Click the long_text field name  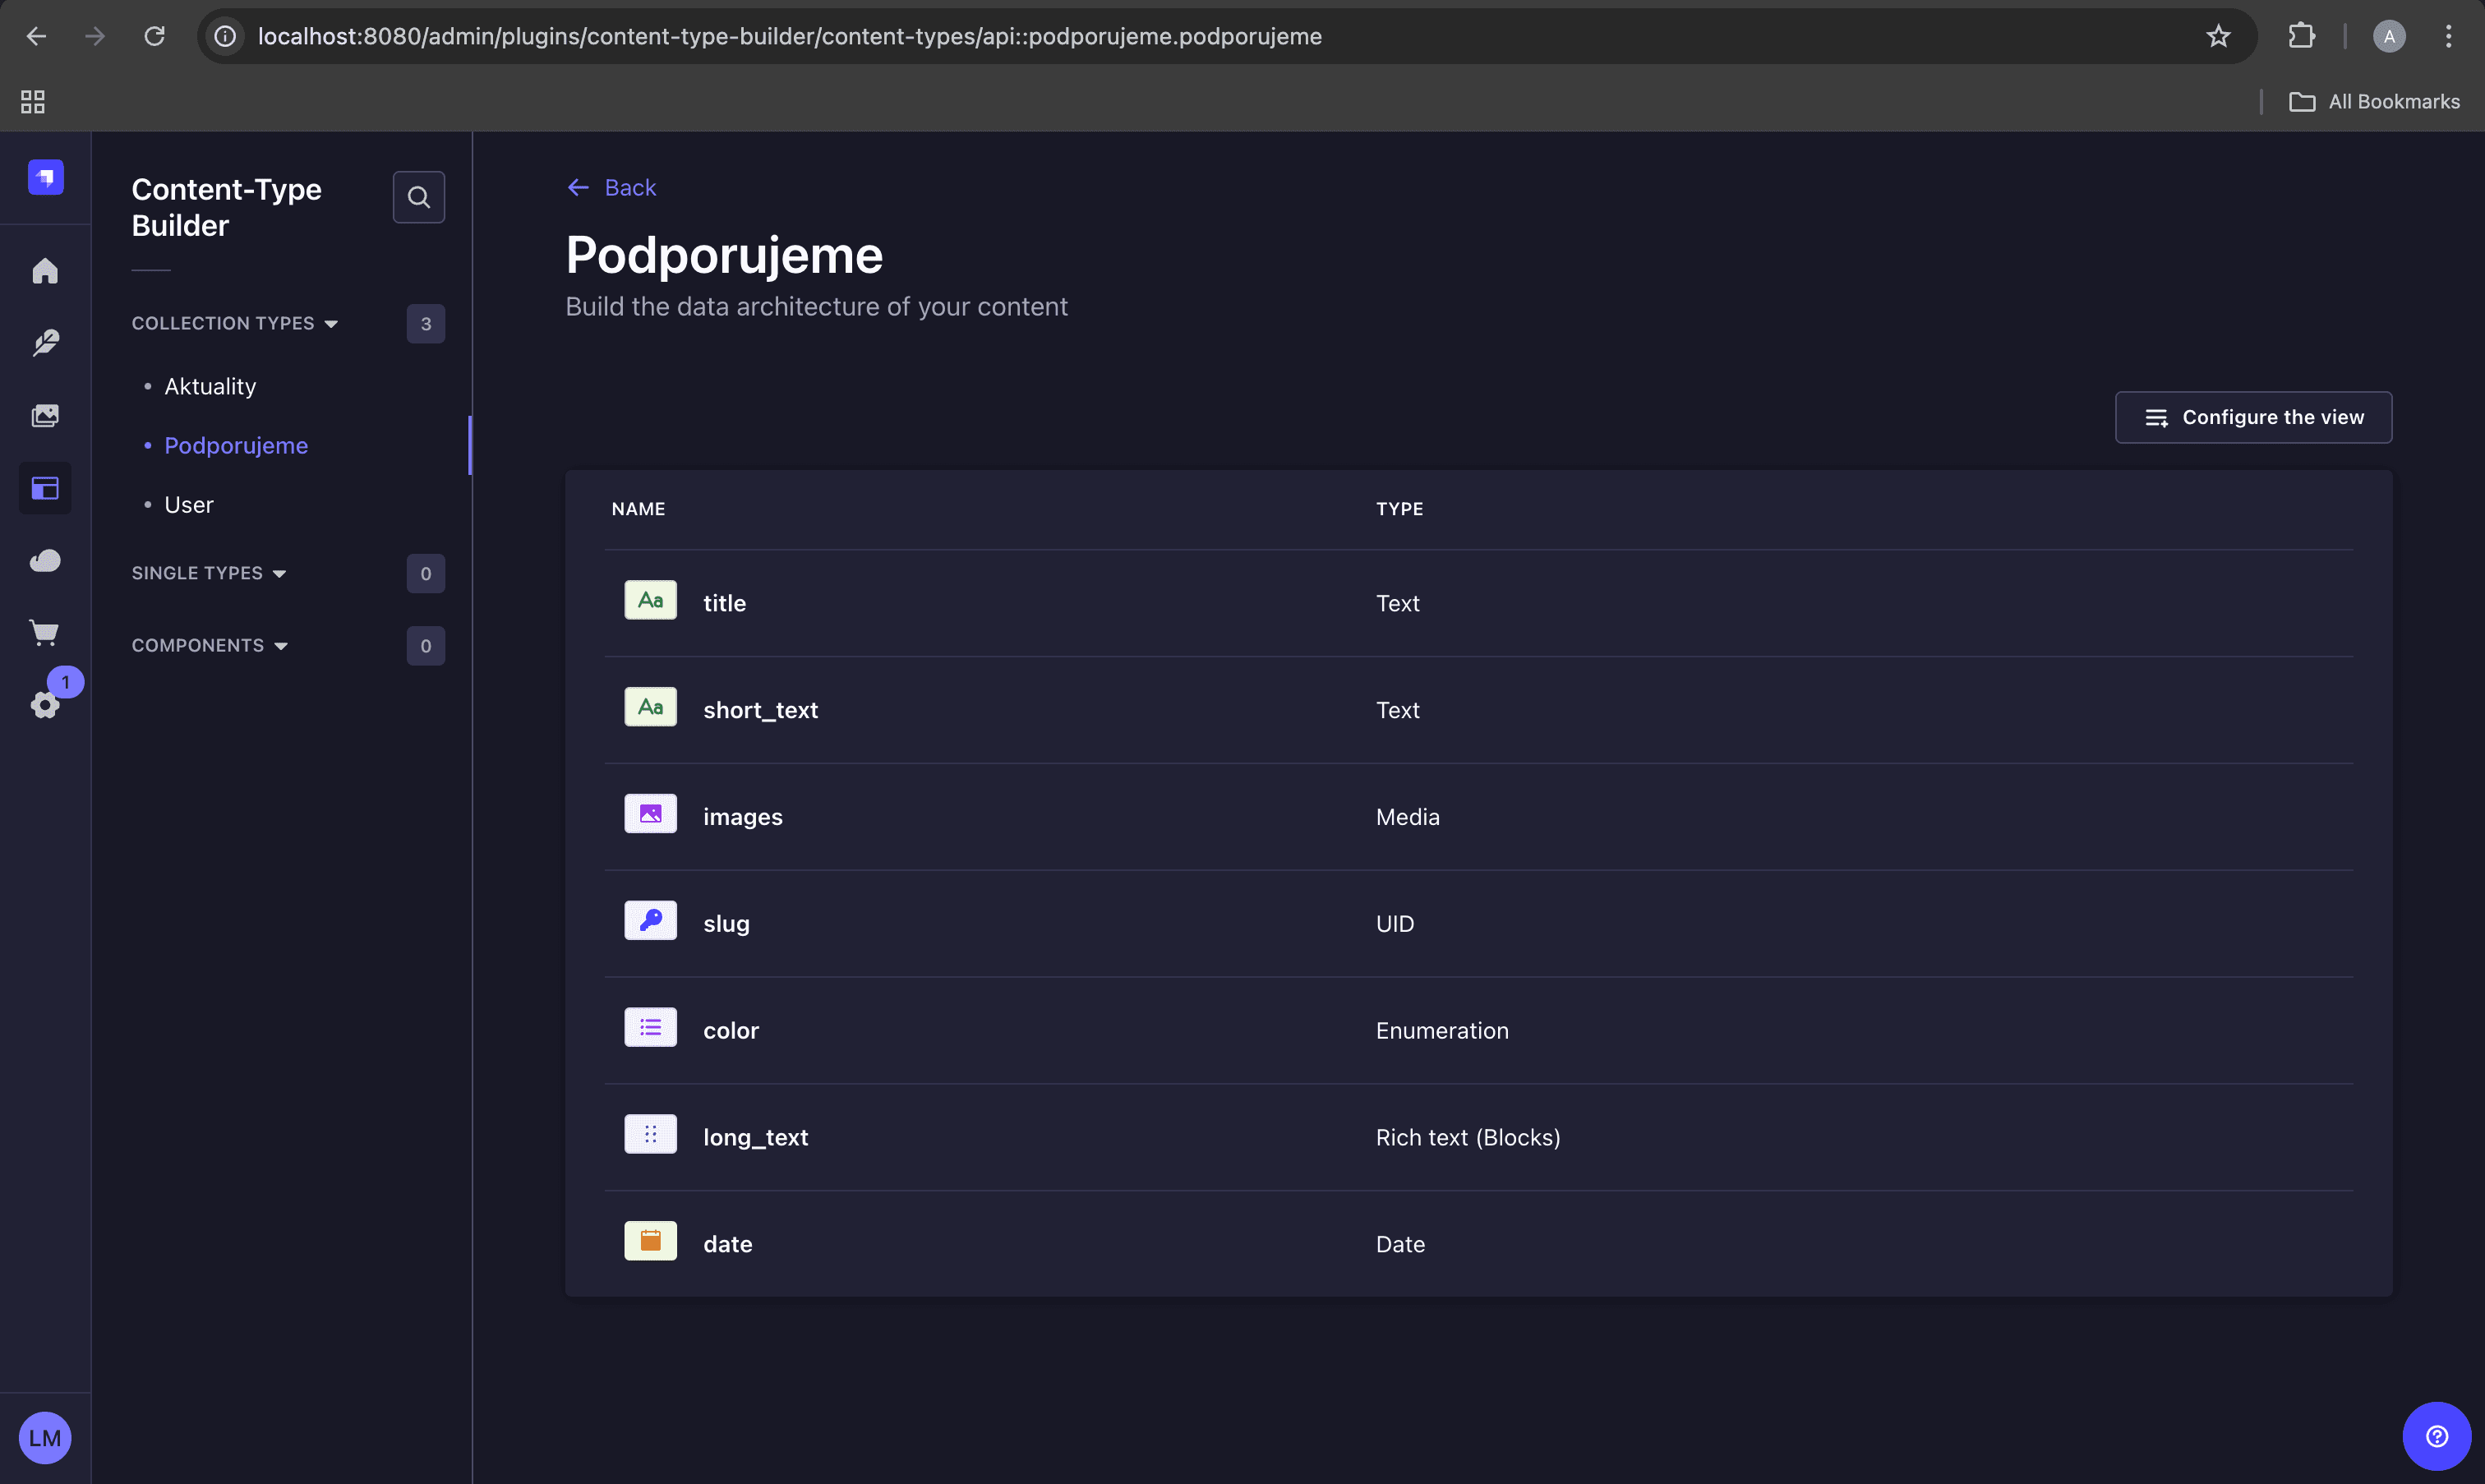(x=755, y=1137)
